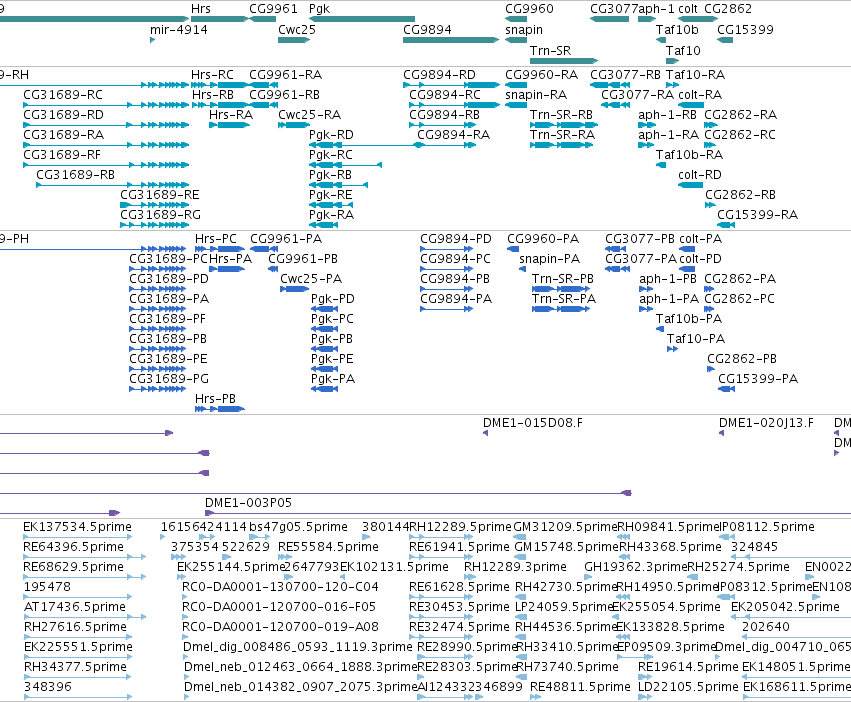Click the RE64396.5prime EST label
The height and width of the screenshot is (702, 851).
point(73,546)
